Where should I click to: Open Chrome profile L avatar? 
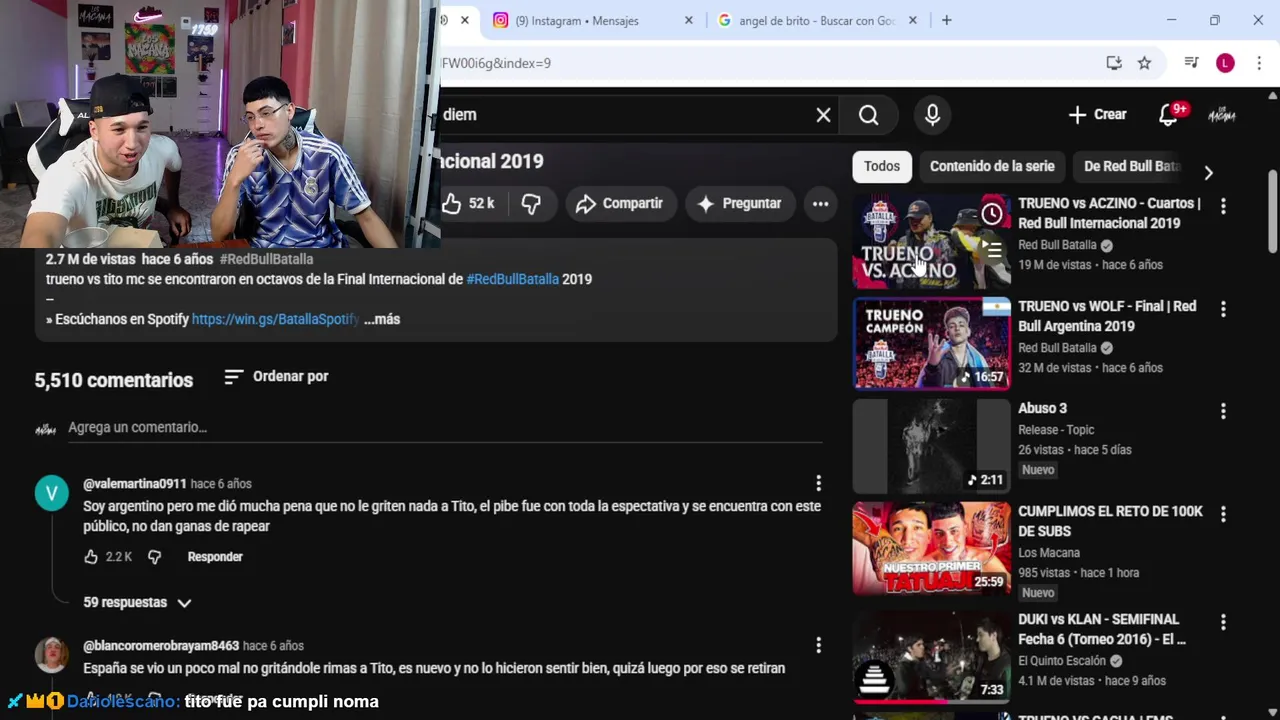pyautogui.click(x=1225, y=63)
